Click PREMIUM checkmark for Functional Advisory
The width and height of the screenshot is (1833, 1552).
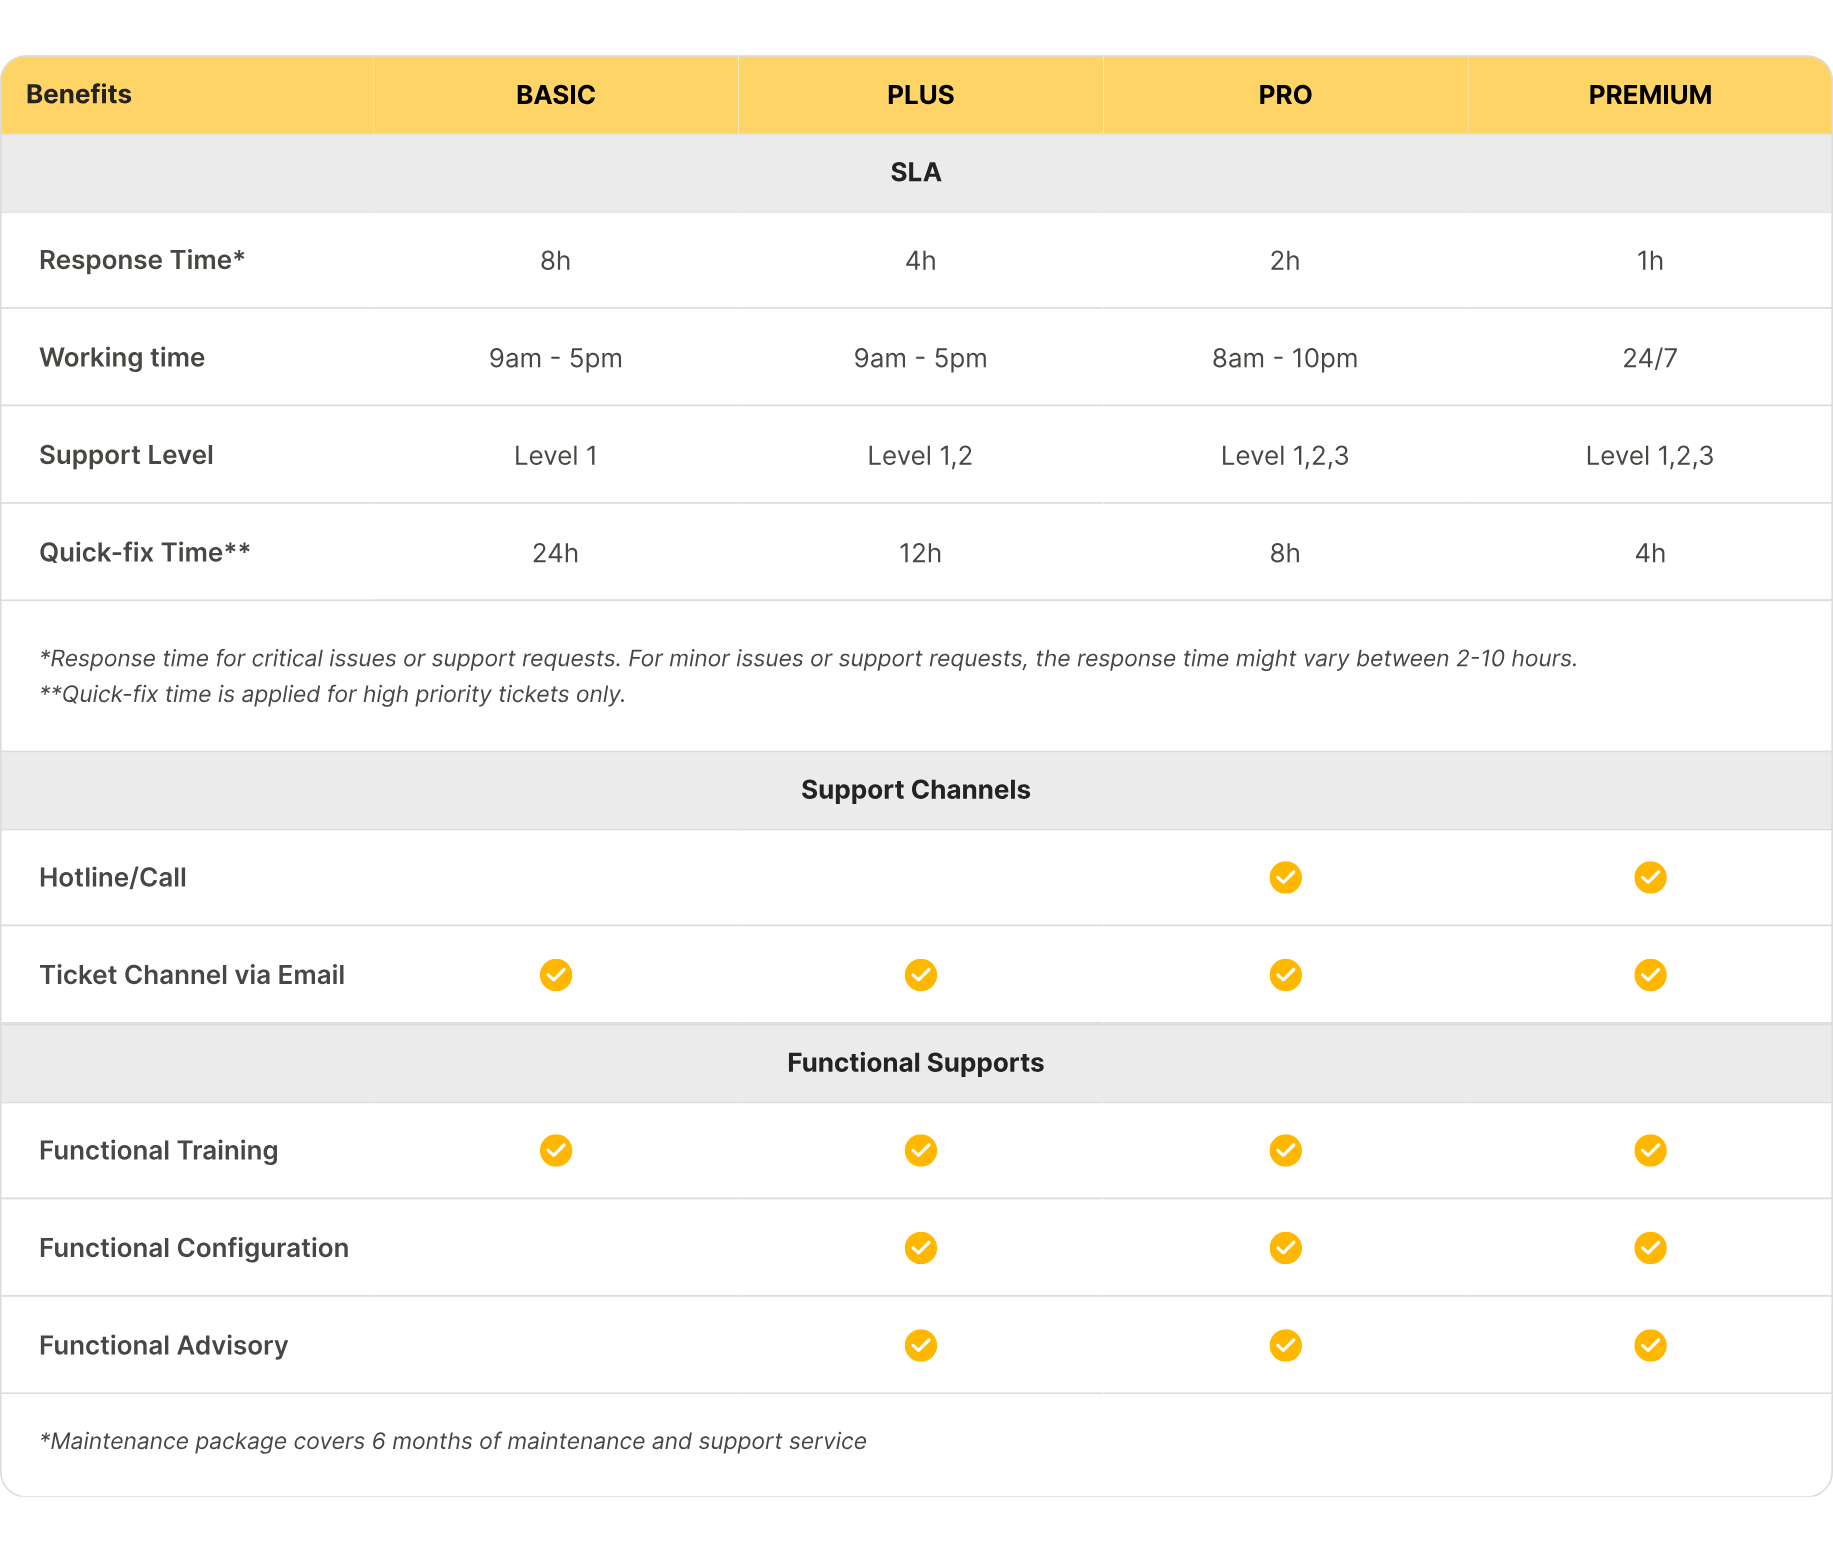tap(1650, 1345)
